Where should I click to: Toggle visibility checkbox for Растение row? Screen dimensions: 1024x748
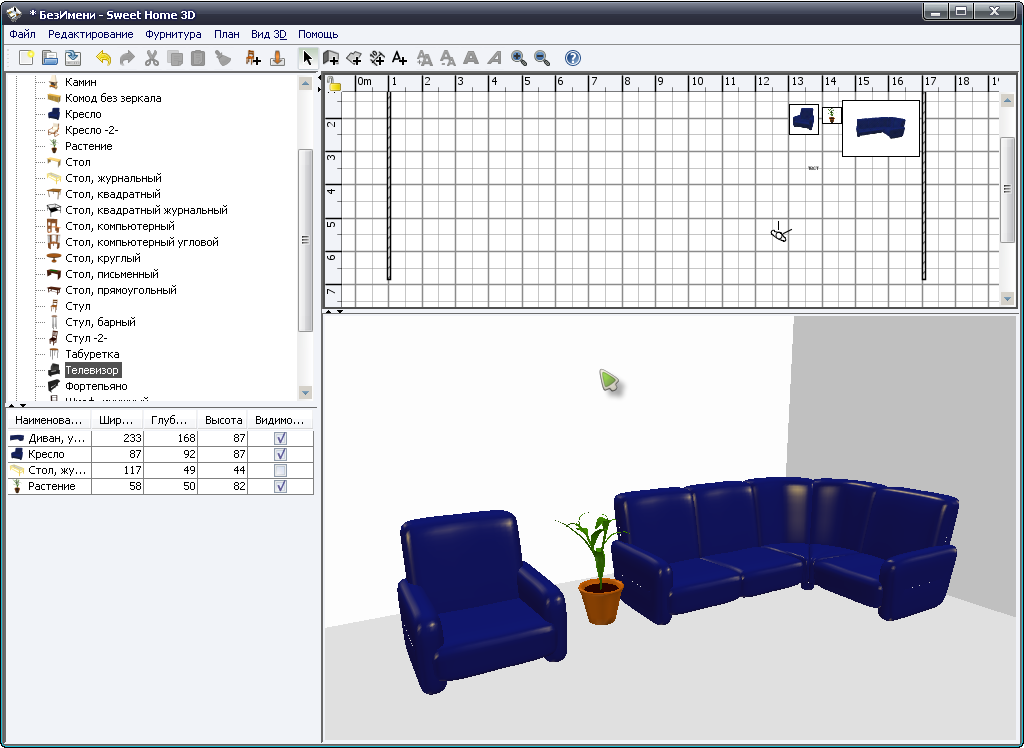[x=281, y=486]
